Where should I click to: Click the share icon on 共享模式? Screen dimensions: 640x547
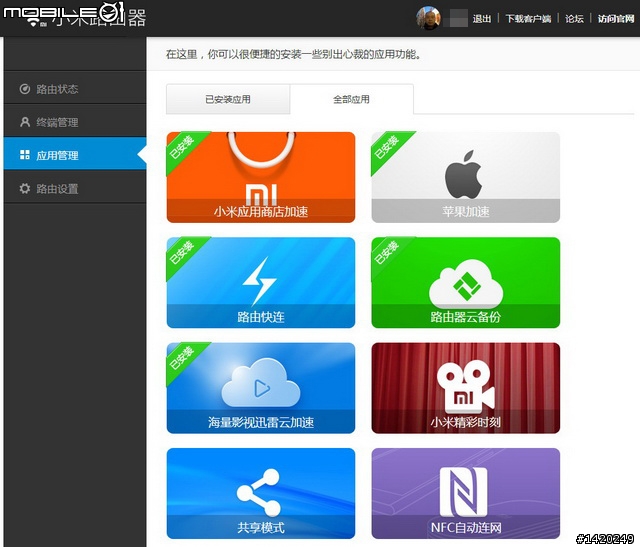[x=259, y=493]
